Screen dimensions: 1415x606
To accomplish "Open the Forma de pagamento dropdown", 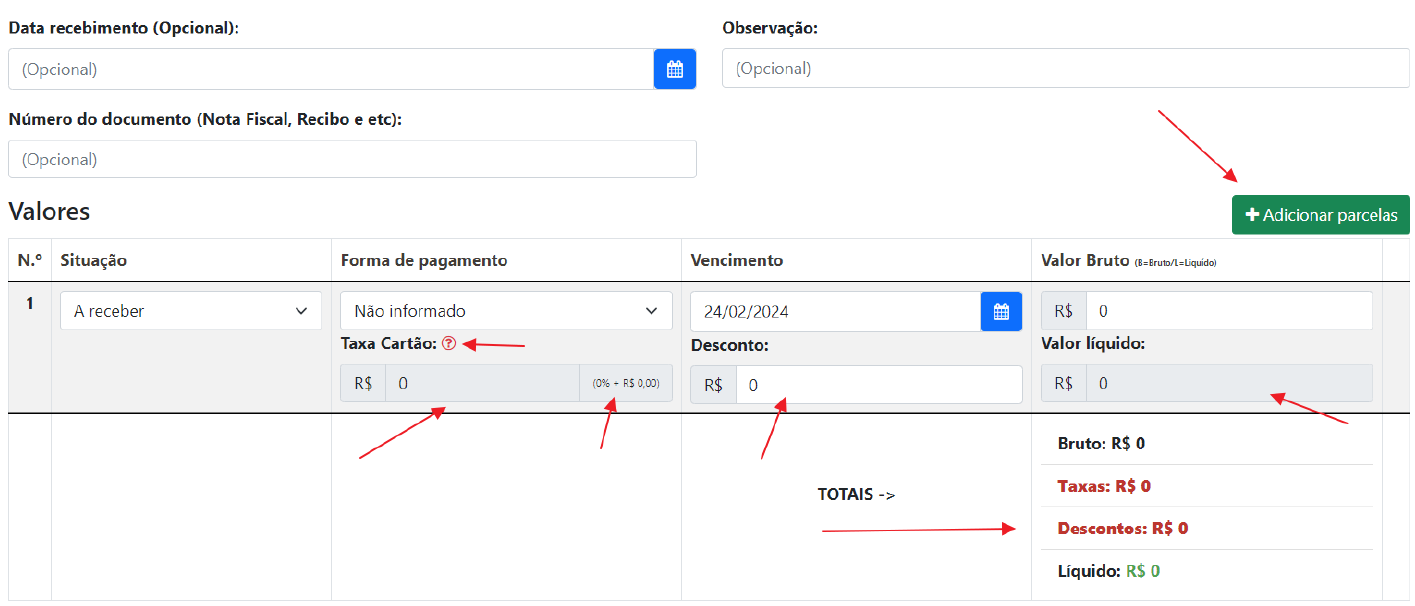I will 506,311.
